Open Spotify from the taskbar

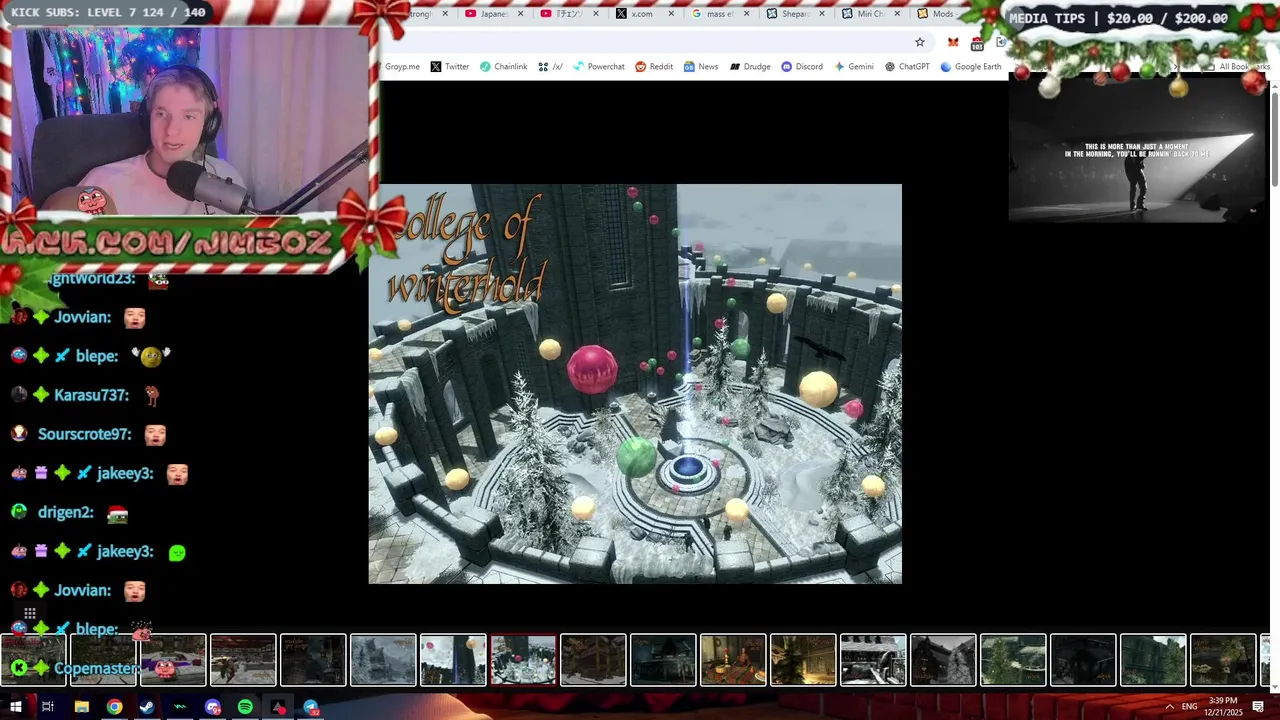pyautogui.click(x=246, y=707)
